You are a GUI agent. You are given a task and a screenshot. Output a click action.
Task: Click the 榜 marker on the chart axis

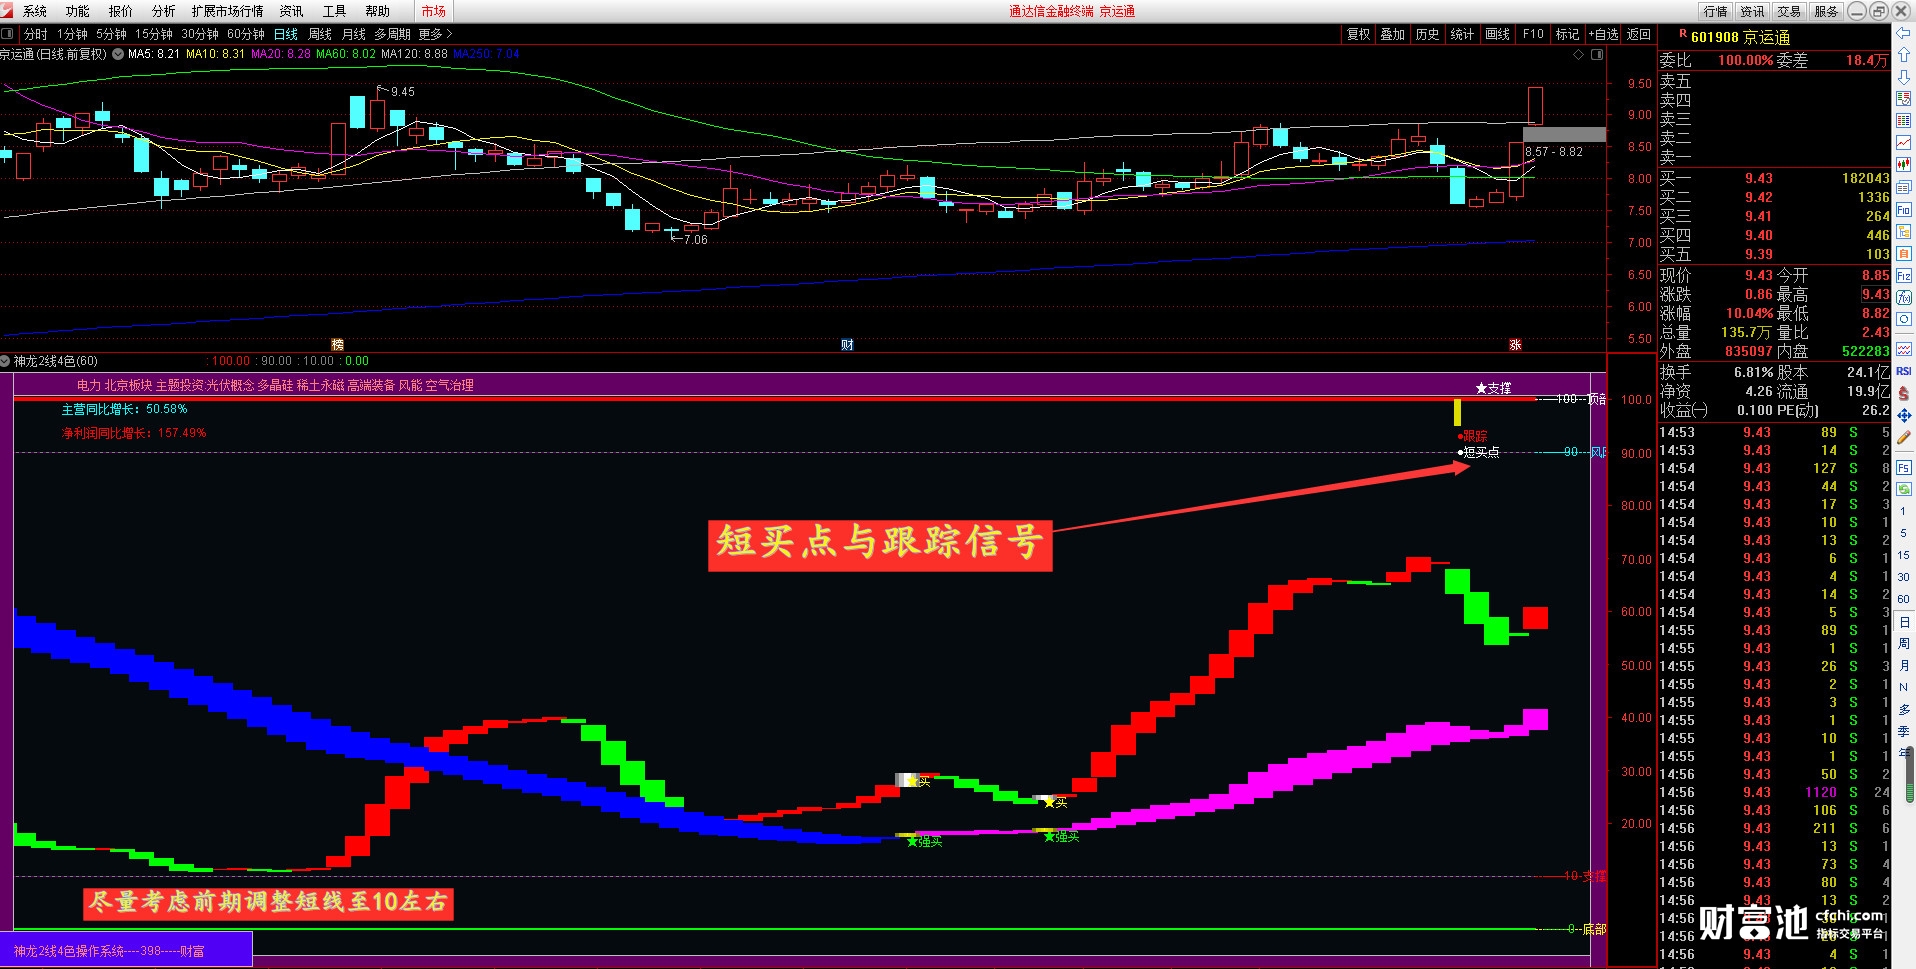tap(338, 344)
